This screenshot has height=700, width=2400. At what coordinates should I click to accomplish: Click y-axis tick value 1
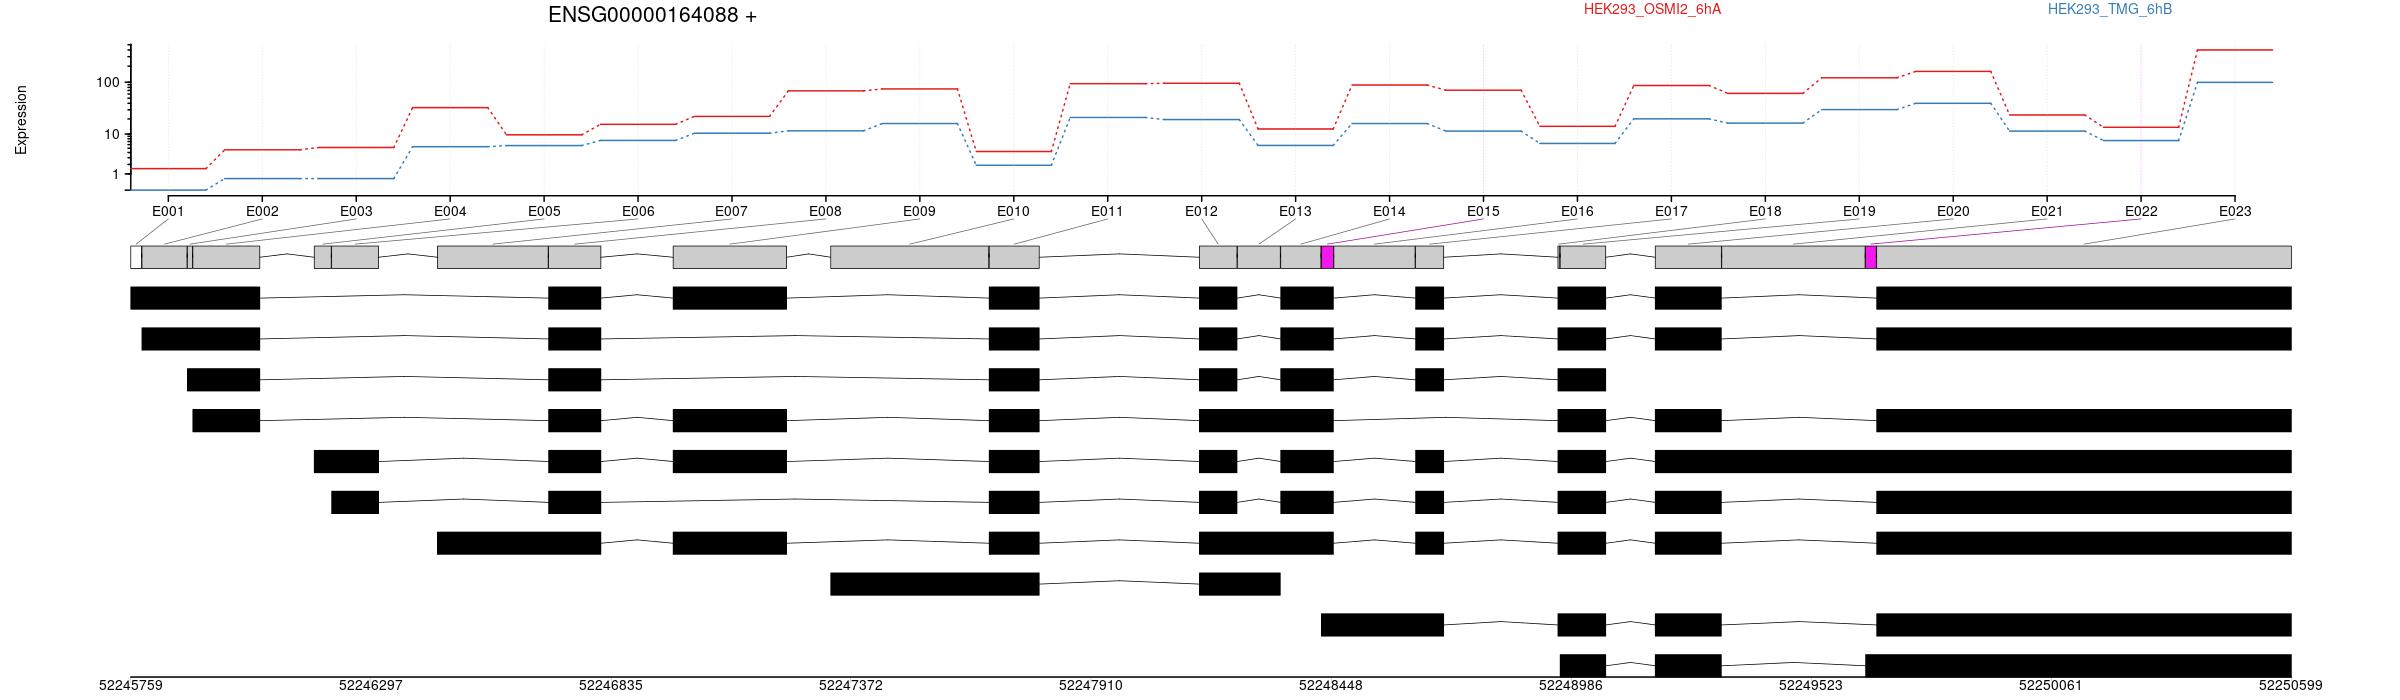116,174
